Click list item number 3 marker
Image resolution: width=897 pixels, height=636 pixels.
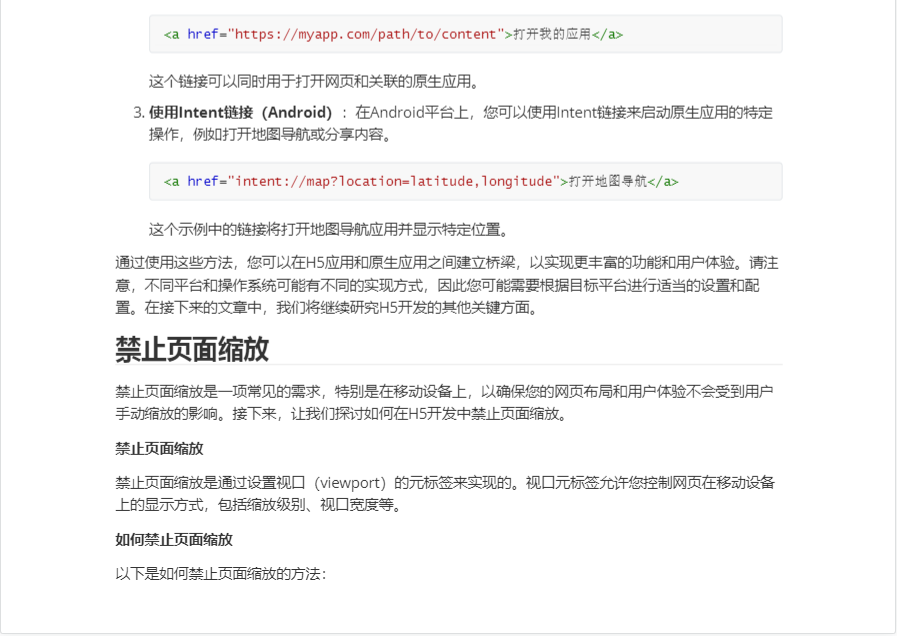point(139,112)
